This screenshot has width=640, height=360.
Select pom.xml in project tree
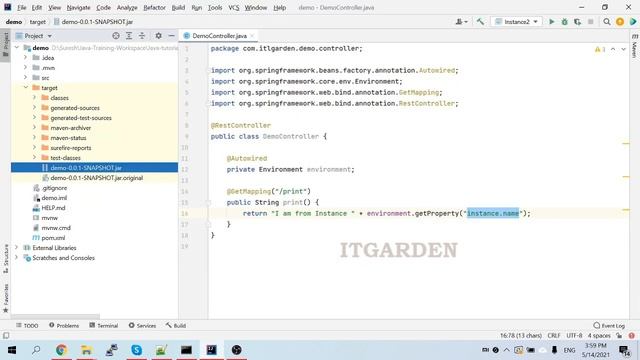[x=49, y=238]
